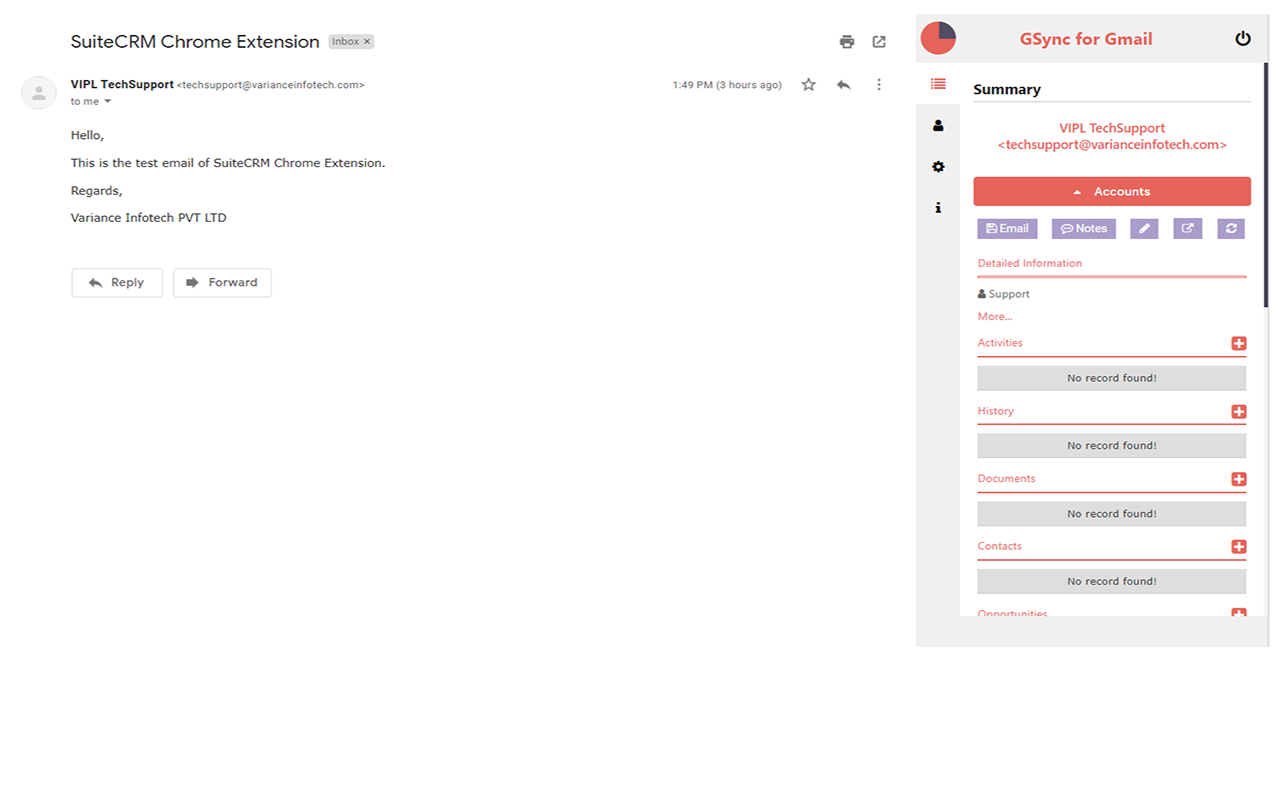Remove the Inbox label from the email
Image resolution: width=1280 pixels, height=800 pixels.
(x=366, y=41)
